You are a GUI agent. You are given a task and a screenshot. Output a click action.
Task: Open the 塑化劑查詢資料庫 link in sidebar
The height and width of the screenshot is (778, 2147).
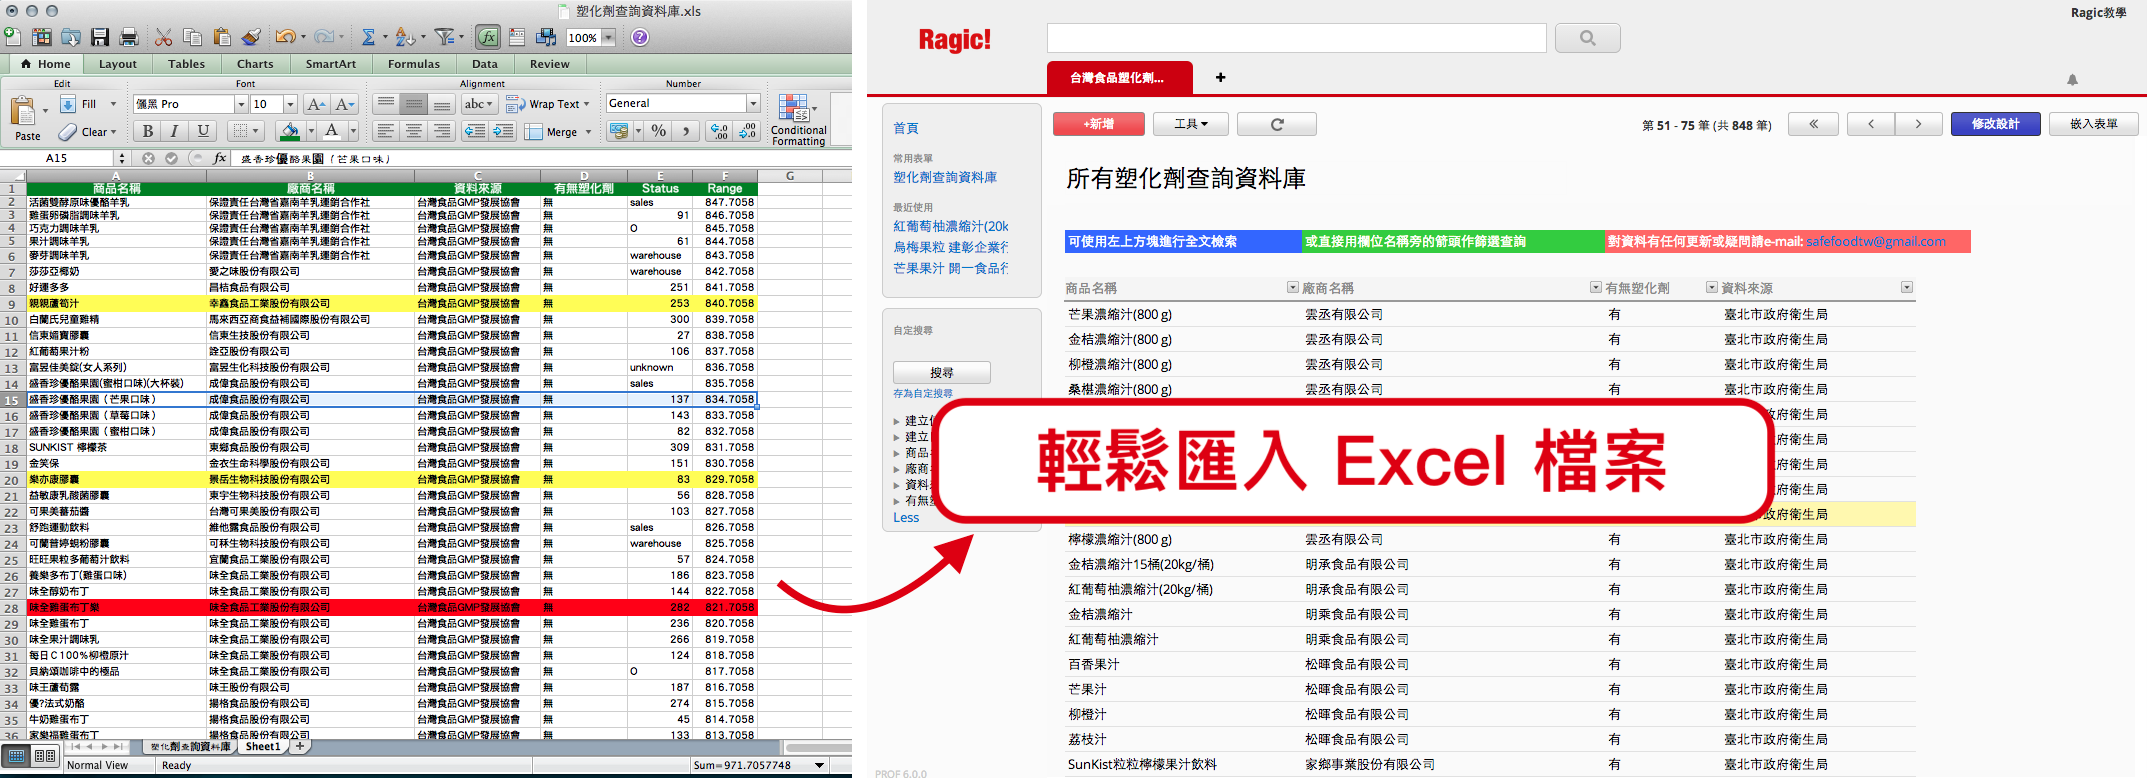pos(945,177)
